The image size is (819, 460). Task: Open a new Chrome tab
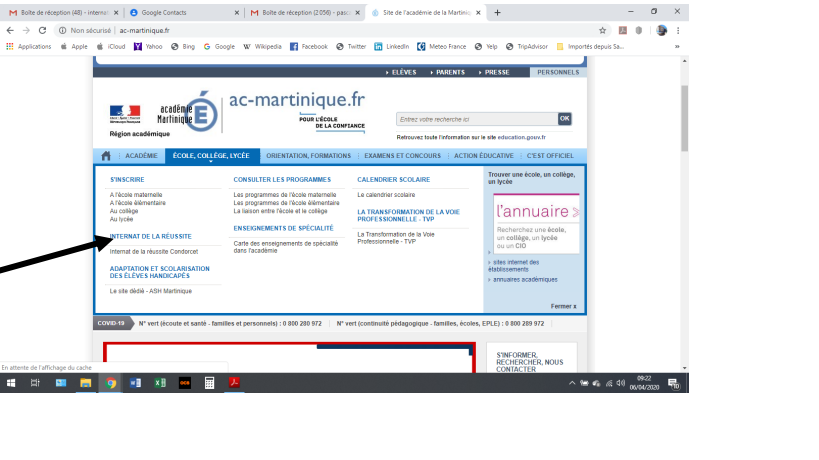[498, 12]
